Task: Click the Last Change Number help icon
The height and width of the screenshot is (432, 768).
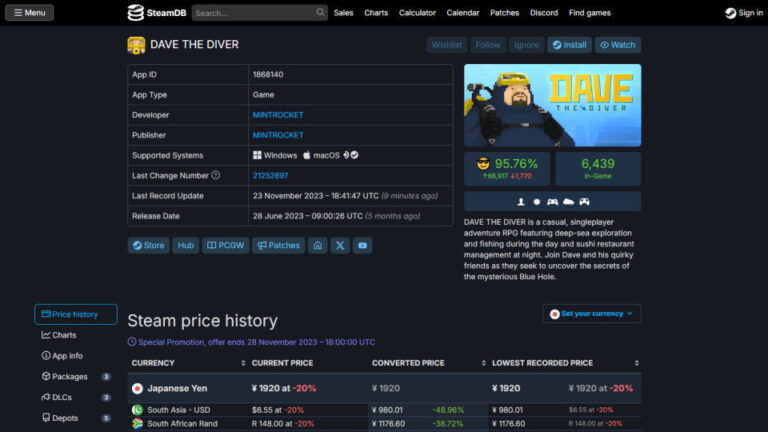Action: tap(216, 175)
